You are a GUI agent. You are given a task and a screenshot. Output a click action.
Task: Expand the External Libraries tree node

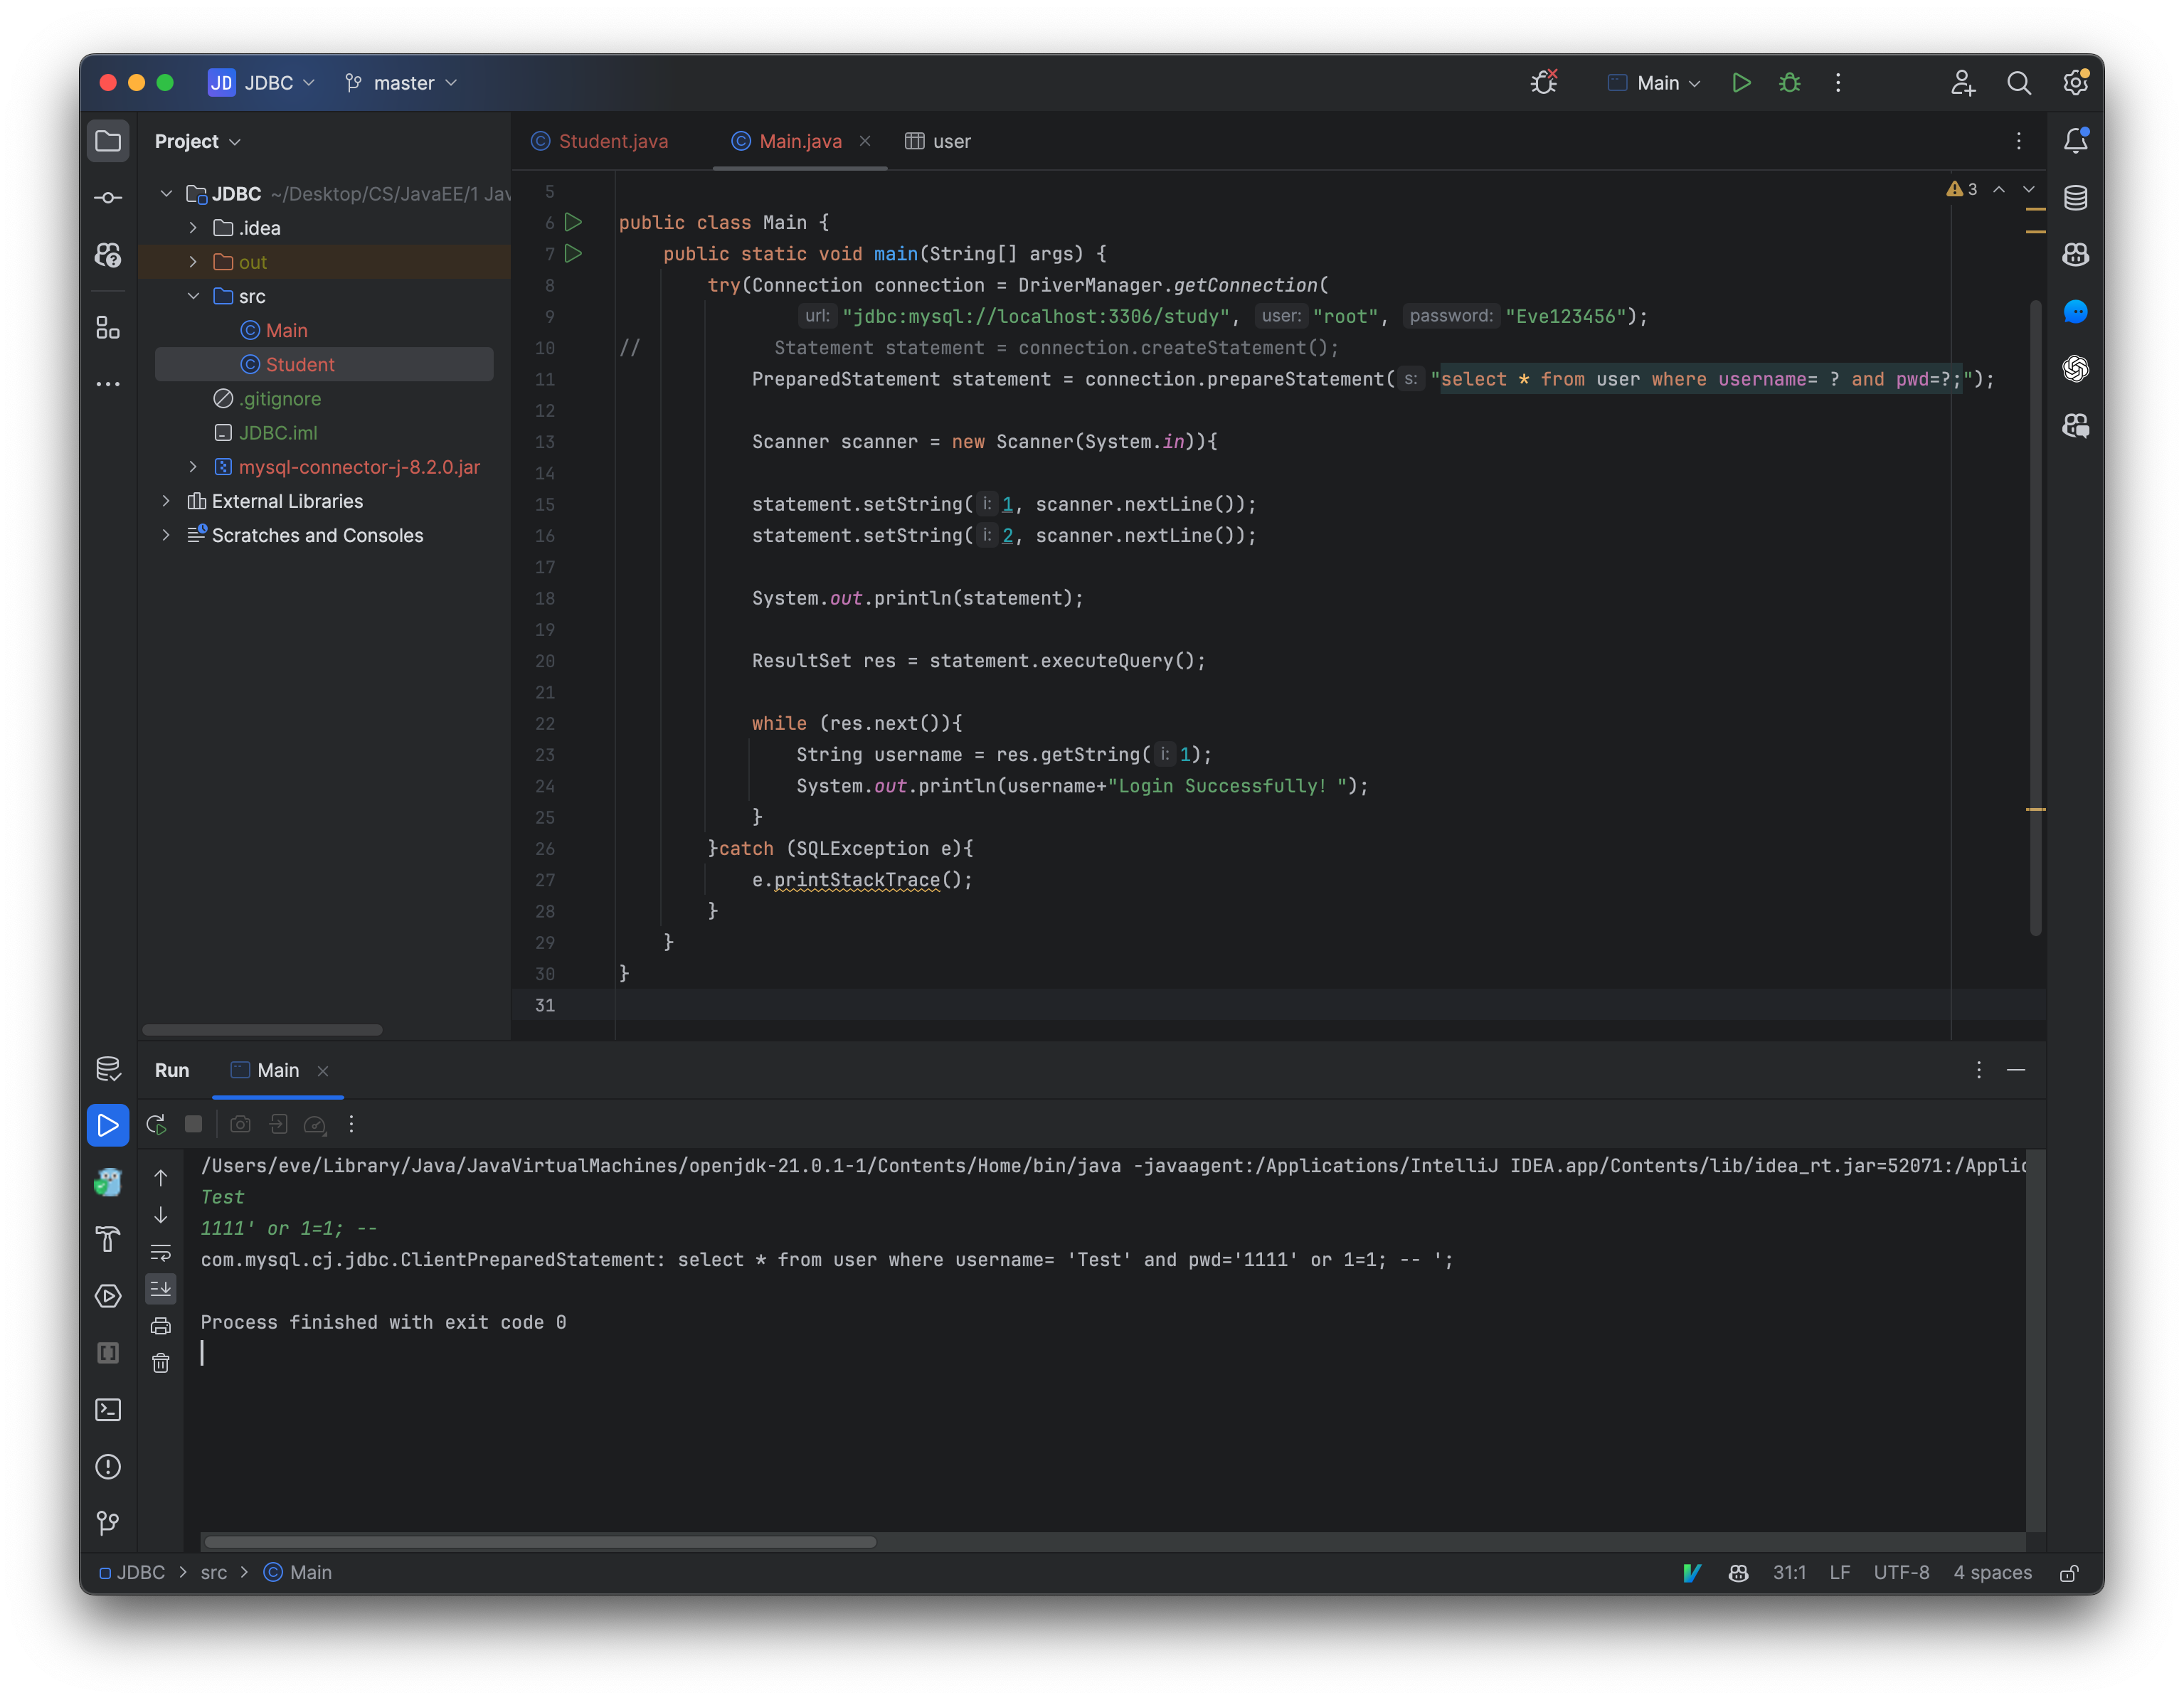coord(166,501)
